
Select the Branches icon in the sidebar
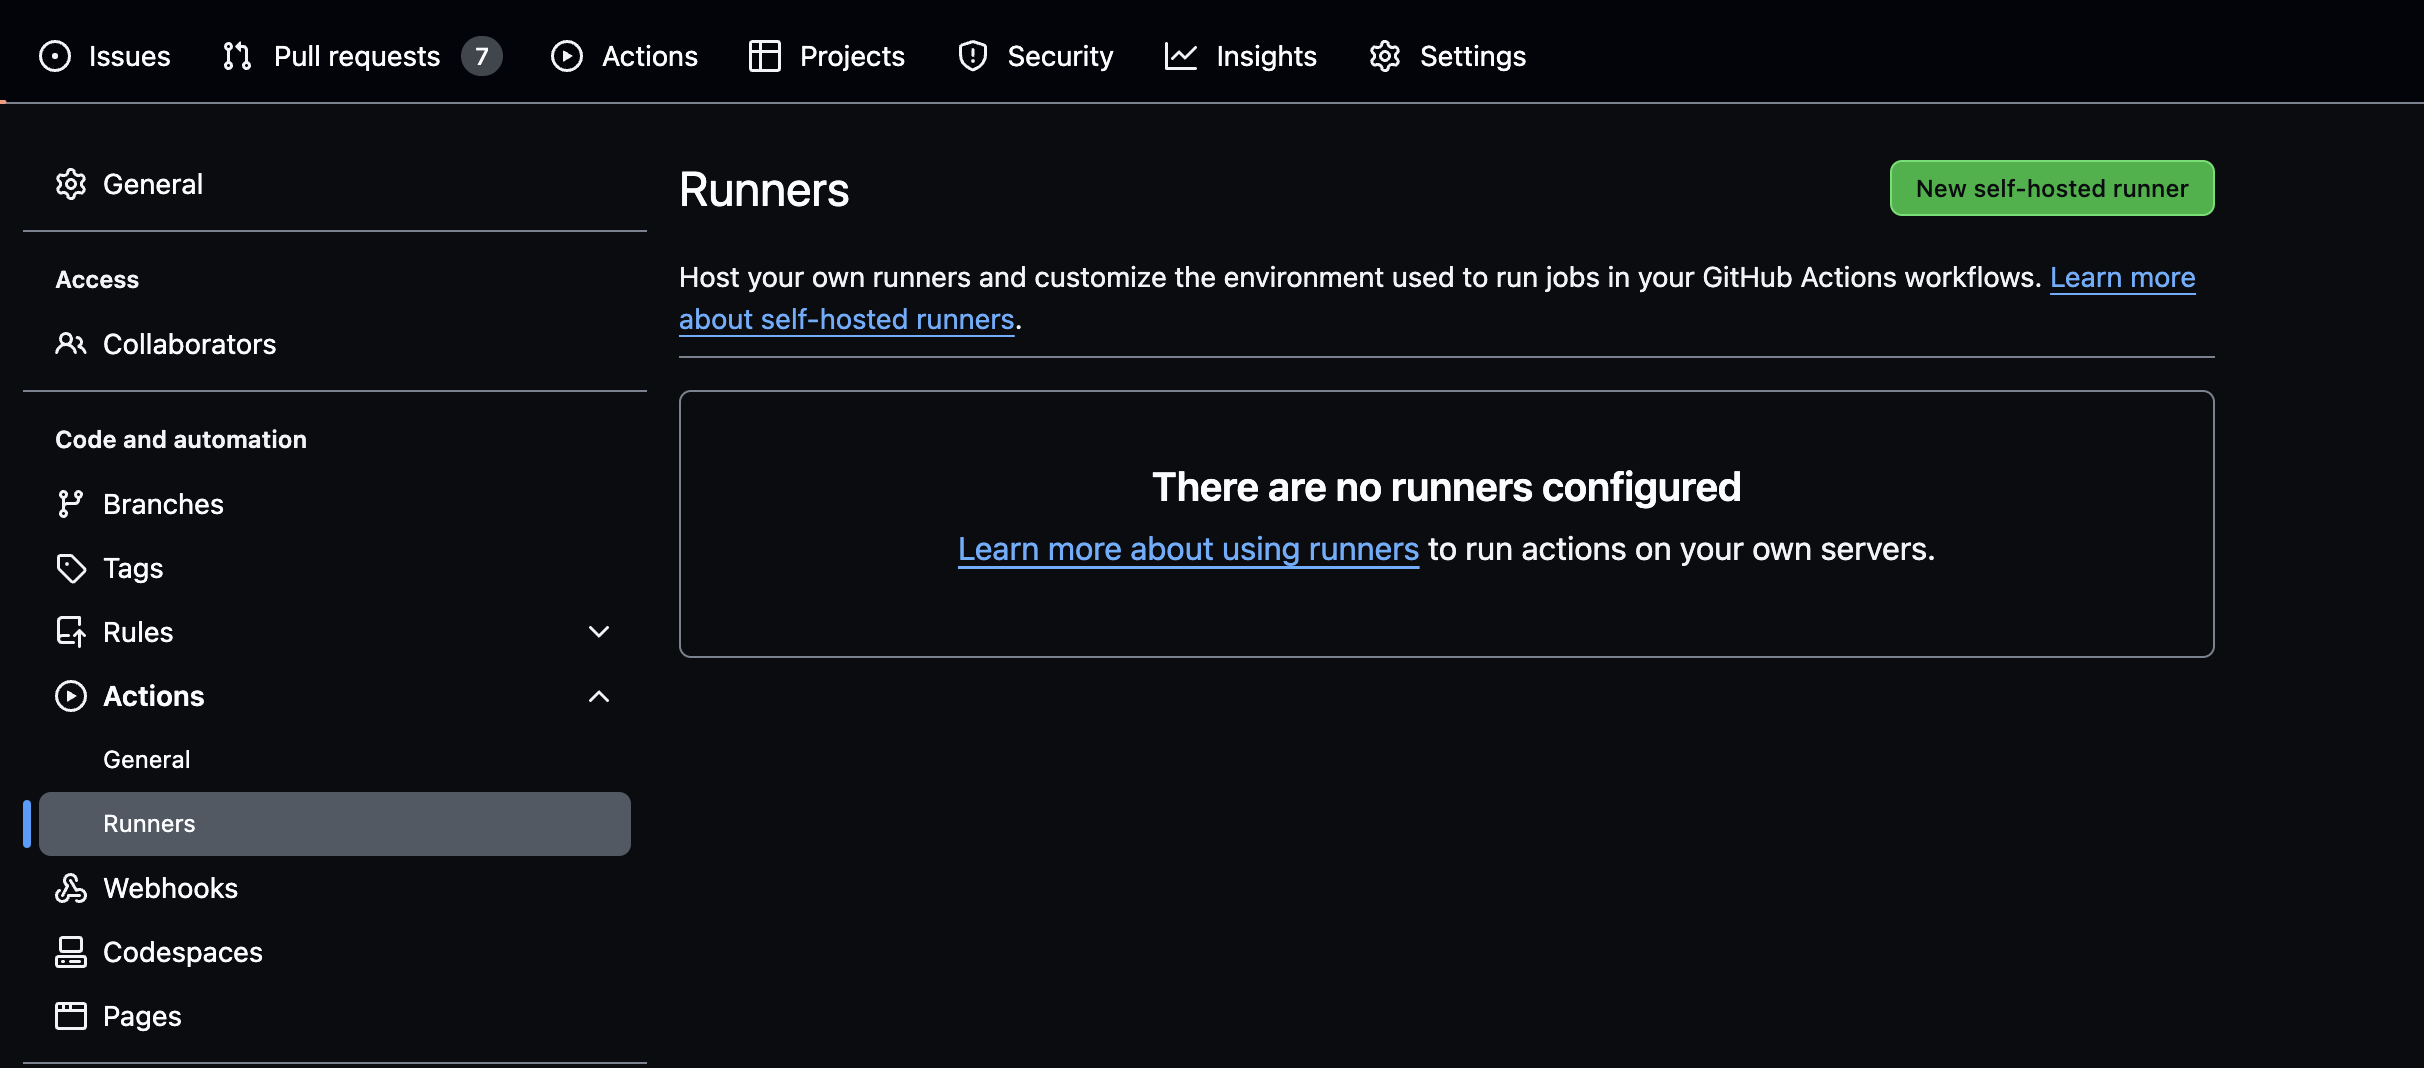(71, 504)
